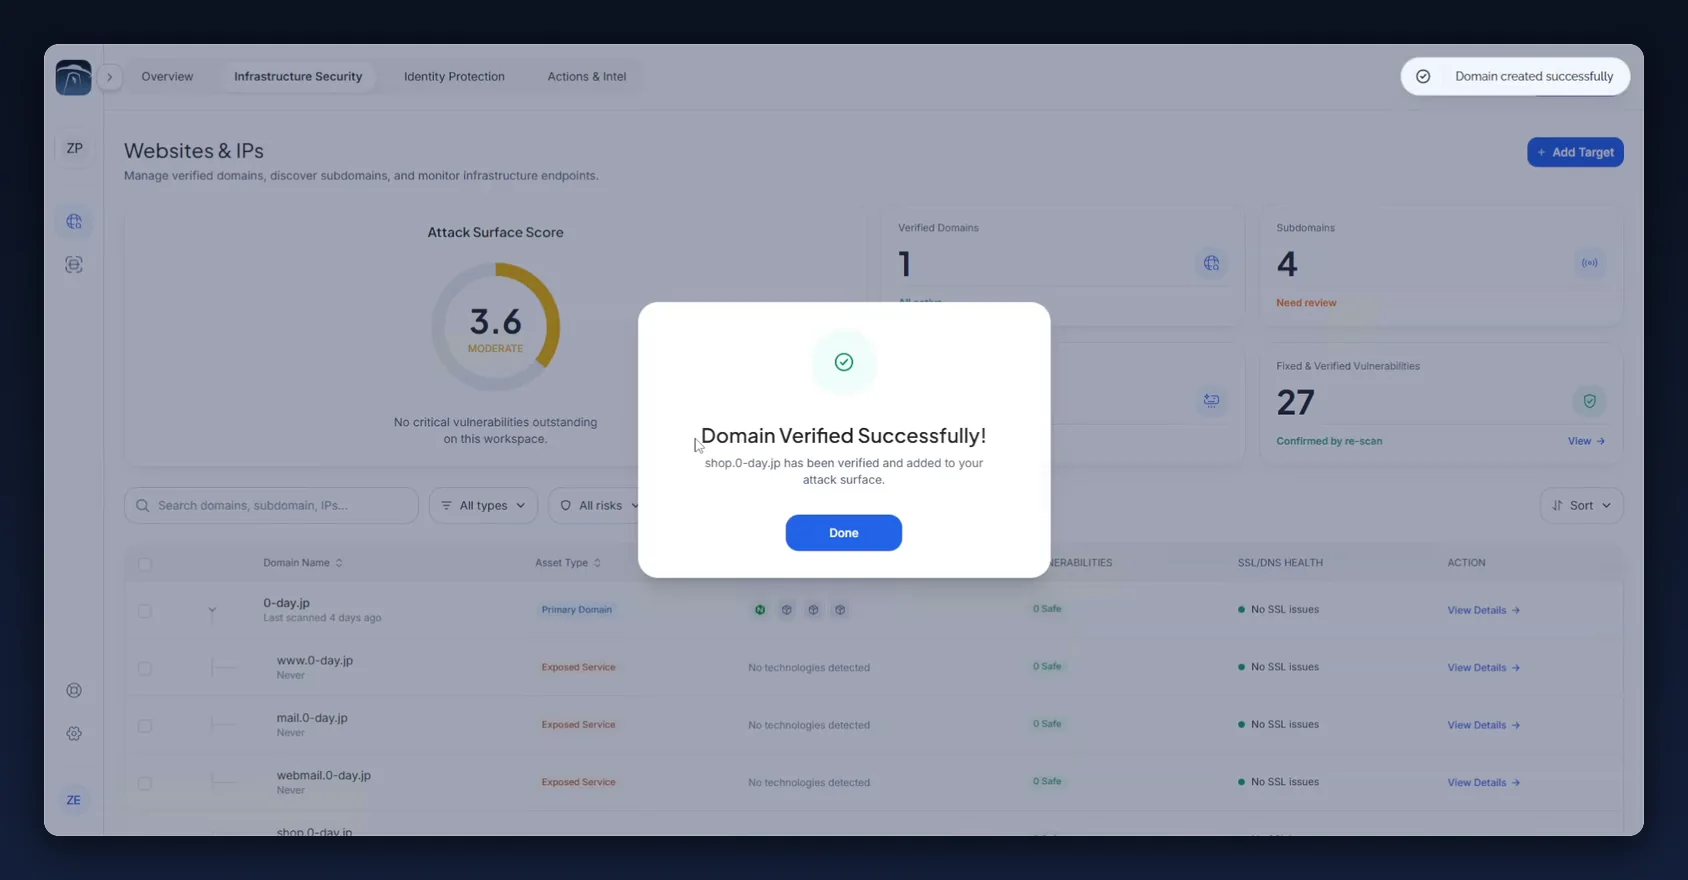
Task: Go to the Actions & Intel tab
Action: click(x=586, y=76)
